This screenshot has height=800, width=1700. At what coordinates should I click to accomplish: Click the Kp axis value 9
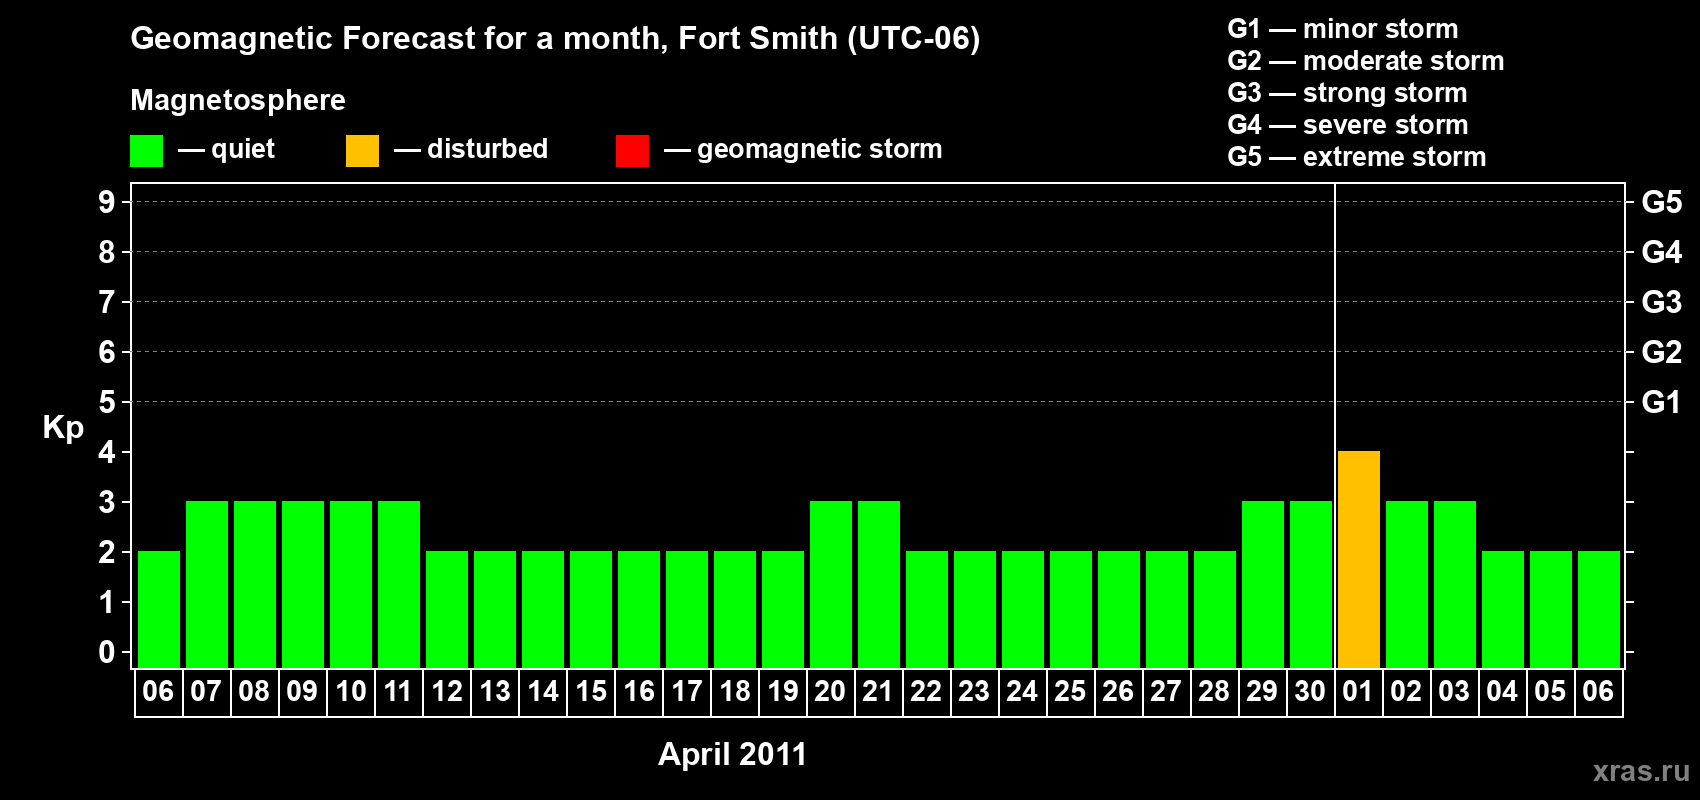coord(107,202)
